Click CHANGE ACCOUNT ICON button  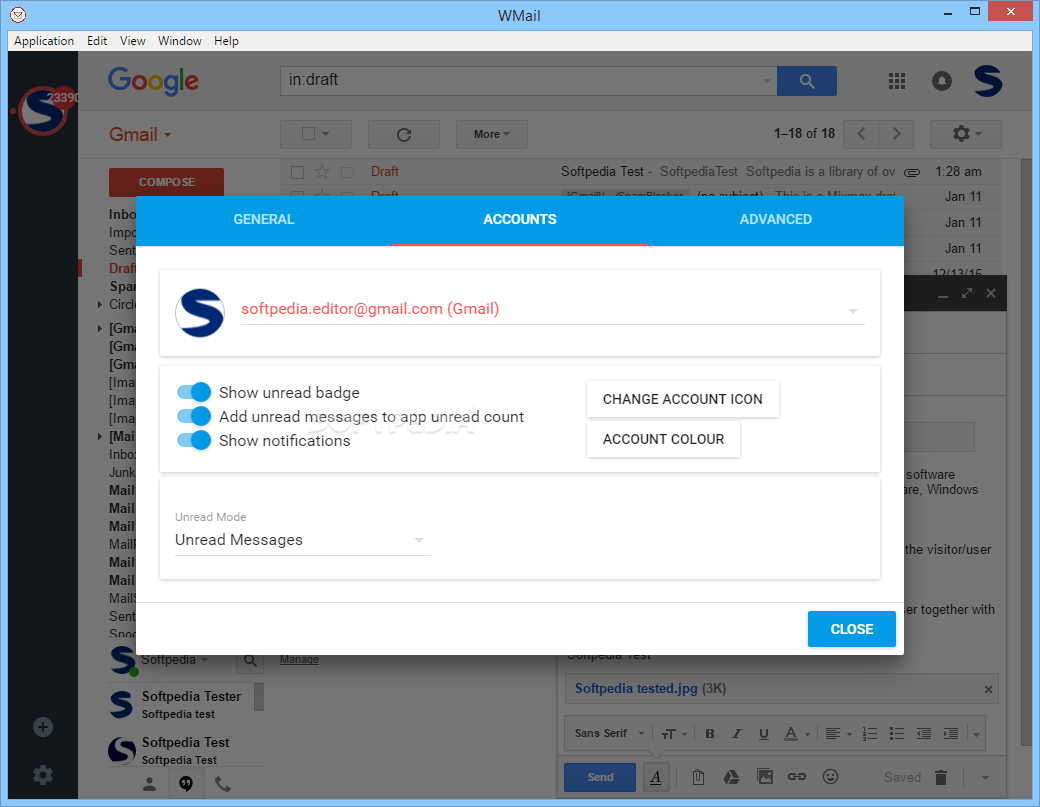(682, 399)
